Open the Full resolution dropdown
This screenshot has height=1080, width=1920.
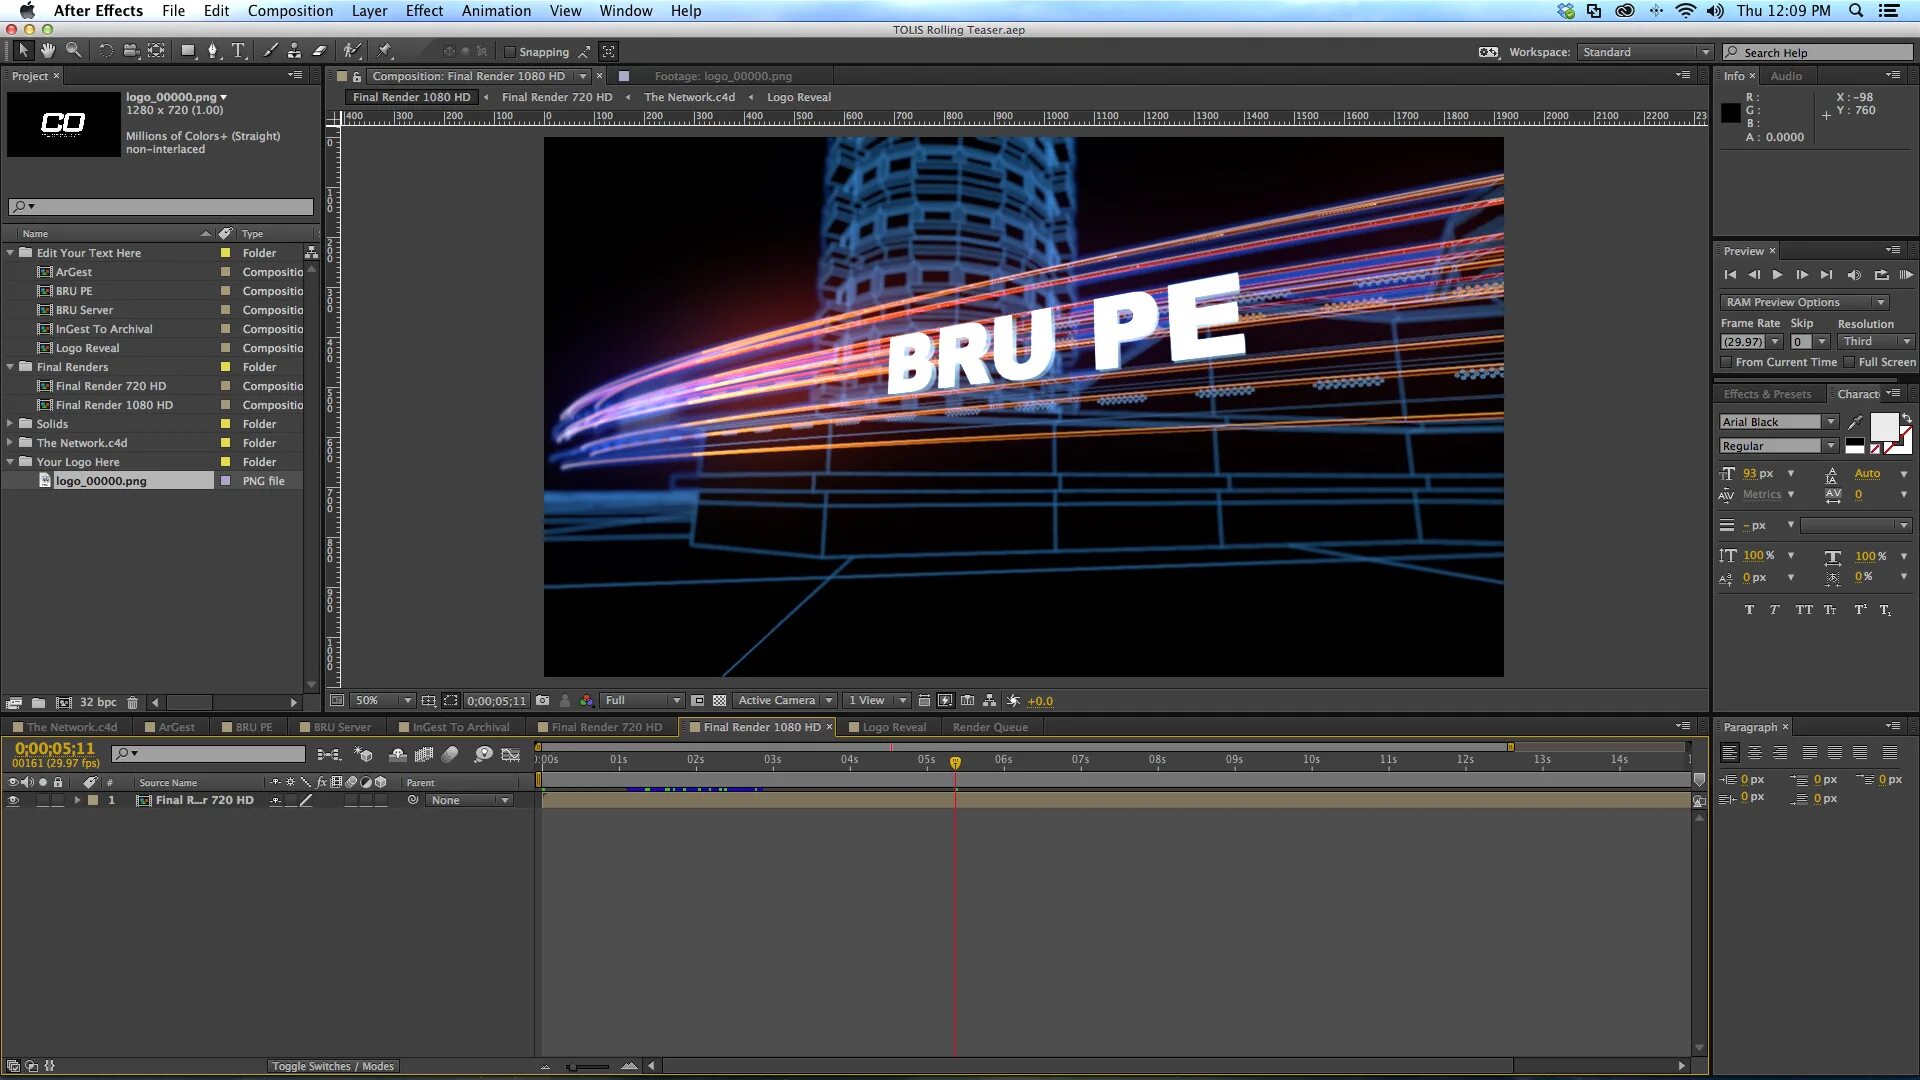click(642, 701)
